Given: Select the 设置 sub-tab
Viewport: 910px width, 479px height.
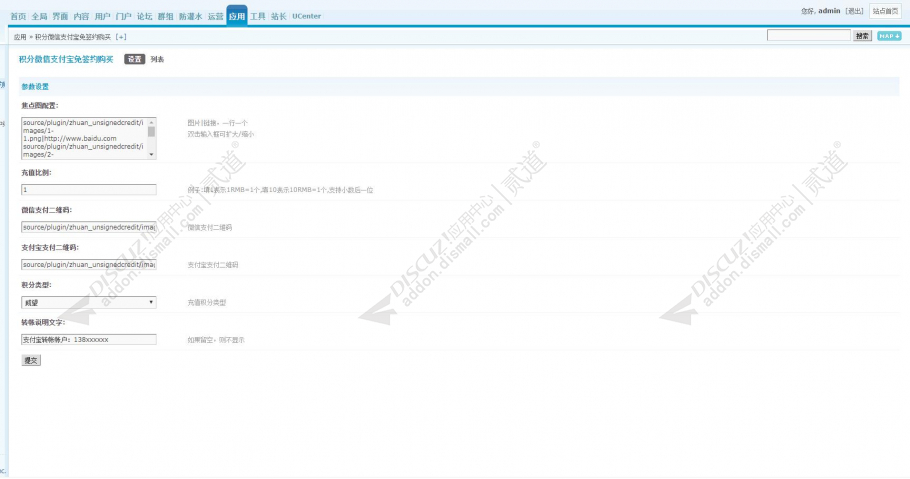Looking at the screenshot, I should pos(134,59).
